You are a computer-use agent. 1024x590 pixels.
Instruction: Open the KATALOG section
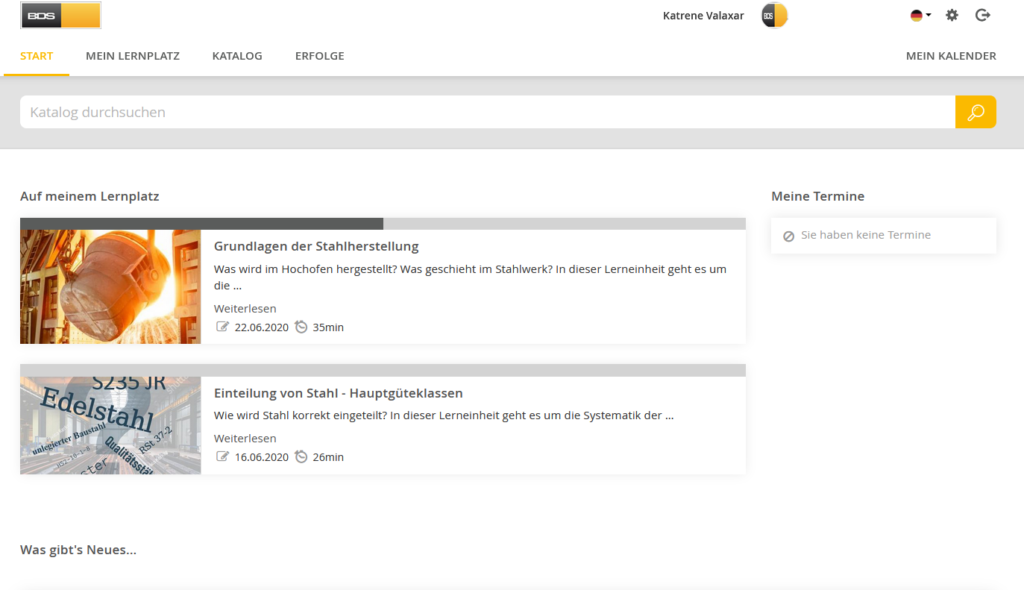[x=237, y=56]
